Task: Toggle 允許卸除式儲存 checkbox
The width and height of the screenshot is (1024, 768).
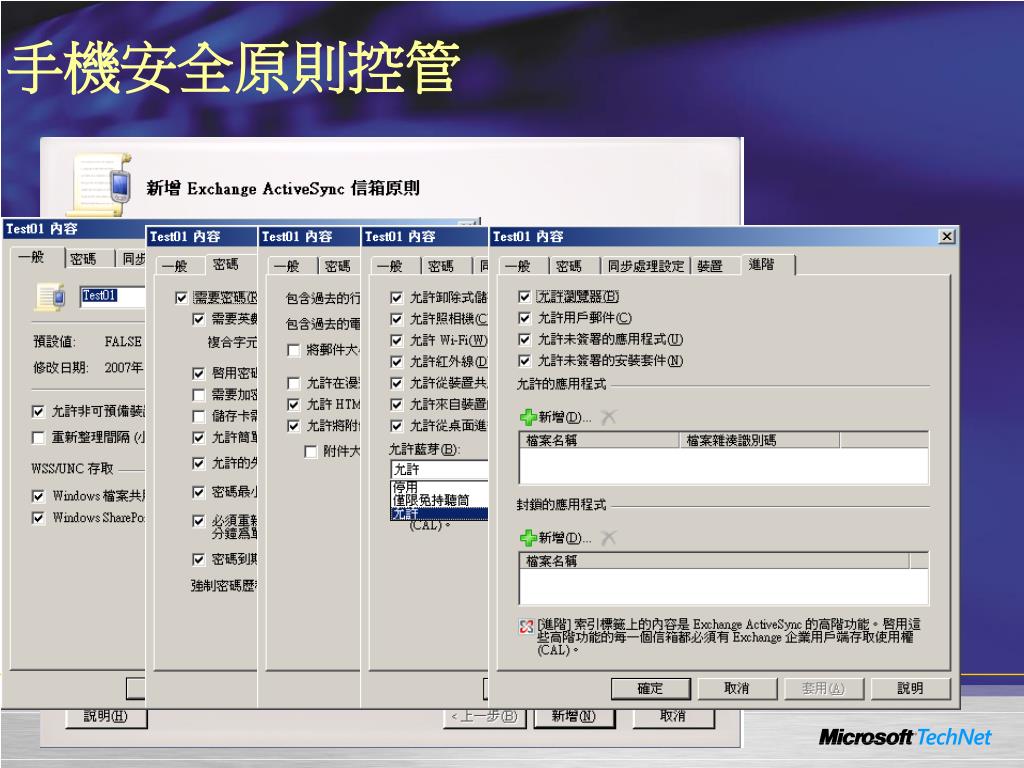Action: pos(396,297)
